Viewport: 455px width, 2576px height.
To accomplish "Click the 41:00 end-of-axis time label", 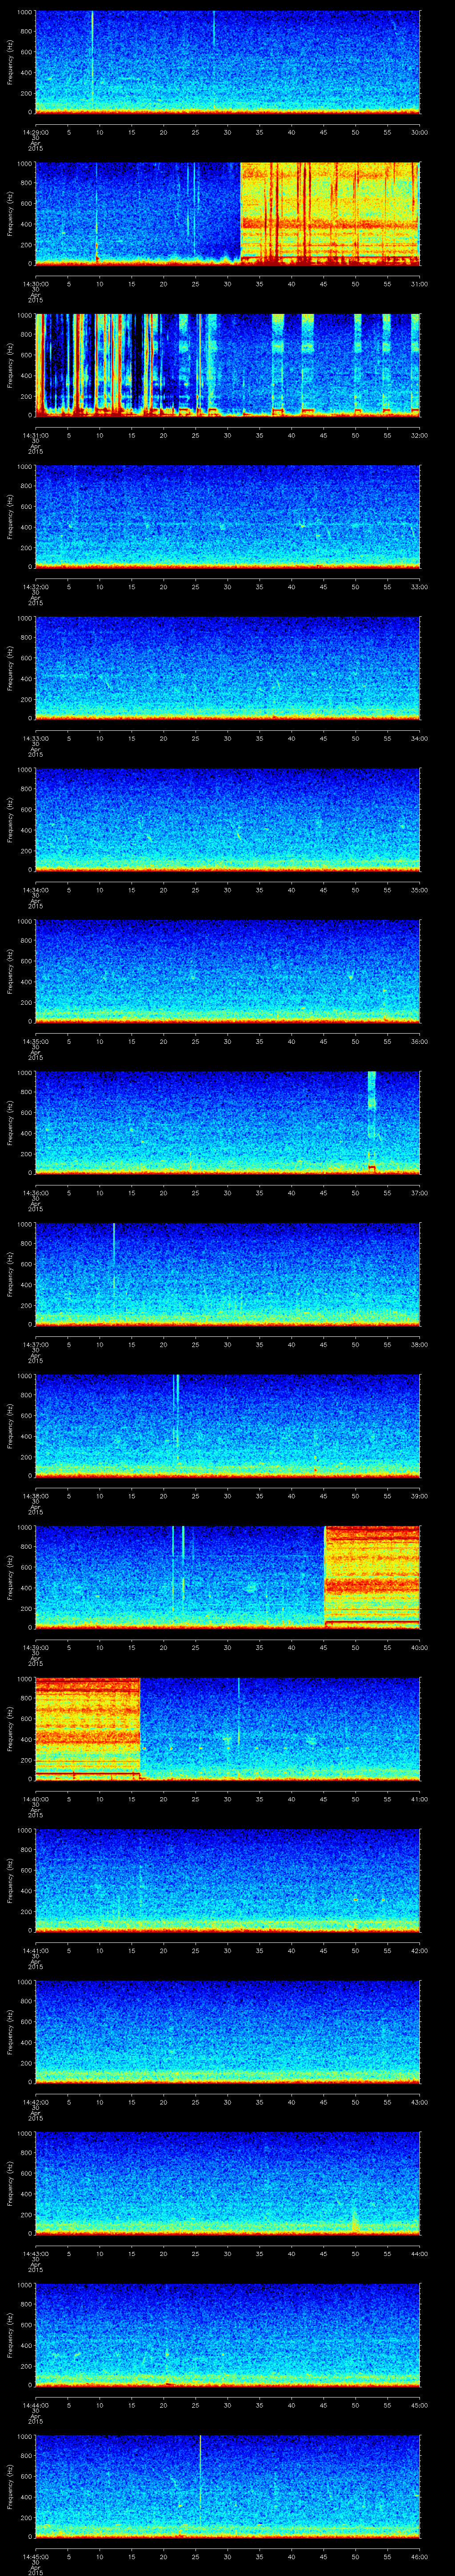I will point(420,1799).
